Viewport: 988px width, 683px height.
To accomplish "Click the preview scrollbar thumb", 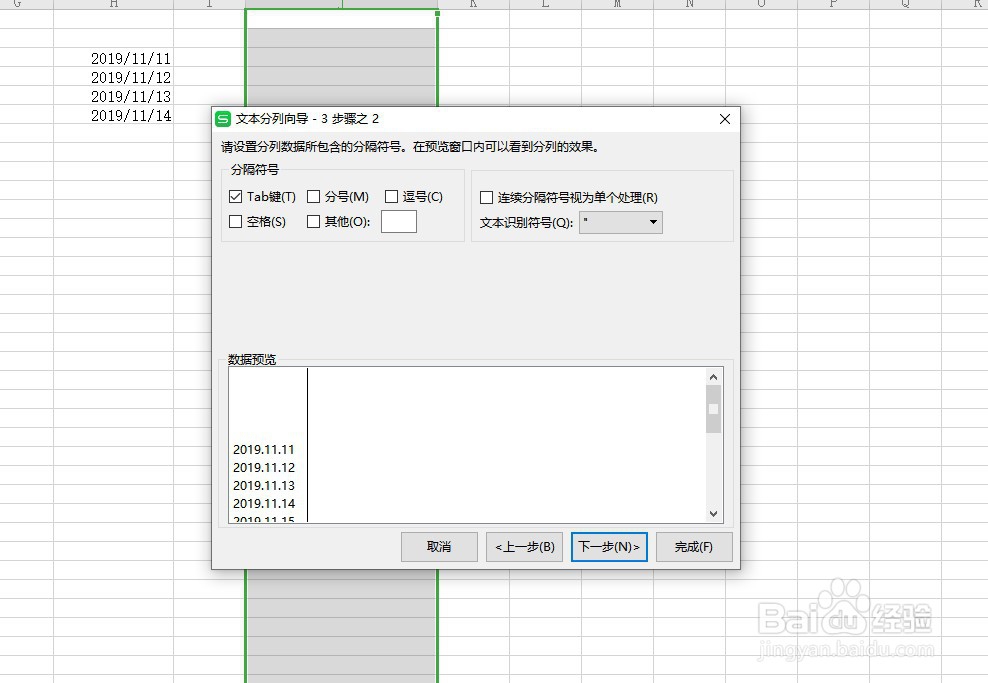I will point(713,410).
